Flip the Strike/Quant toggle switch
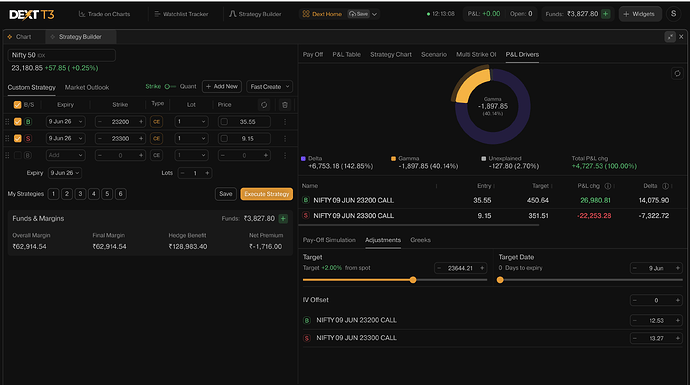690x385 pixels. pos(170,87)
